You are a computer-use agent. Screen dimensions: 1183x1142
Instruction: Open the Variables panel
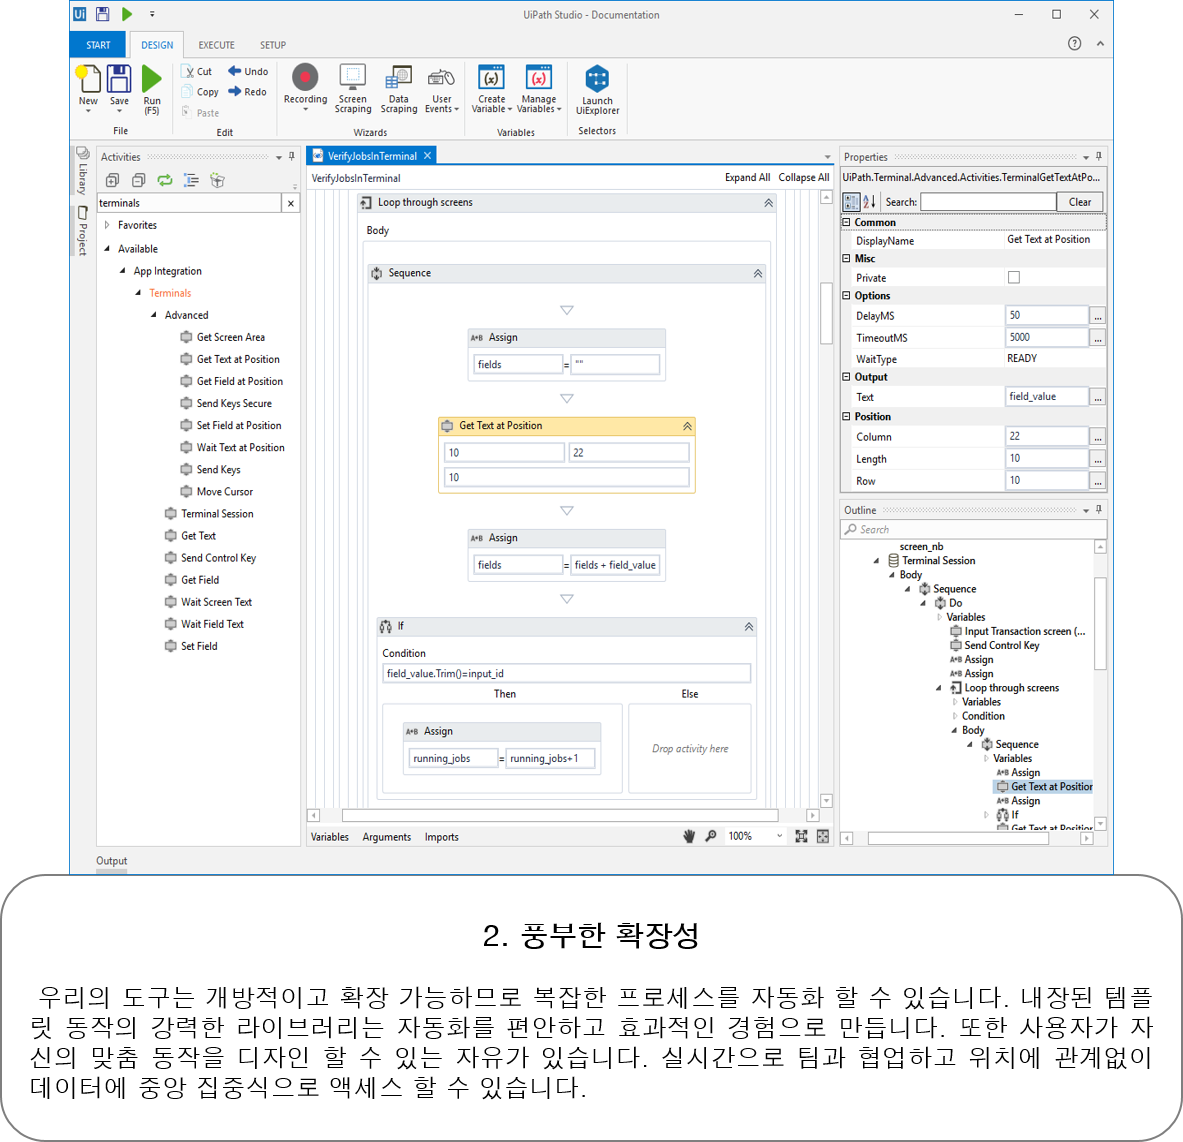330,837
